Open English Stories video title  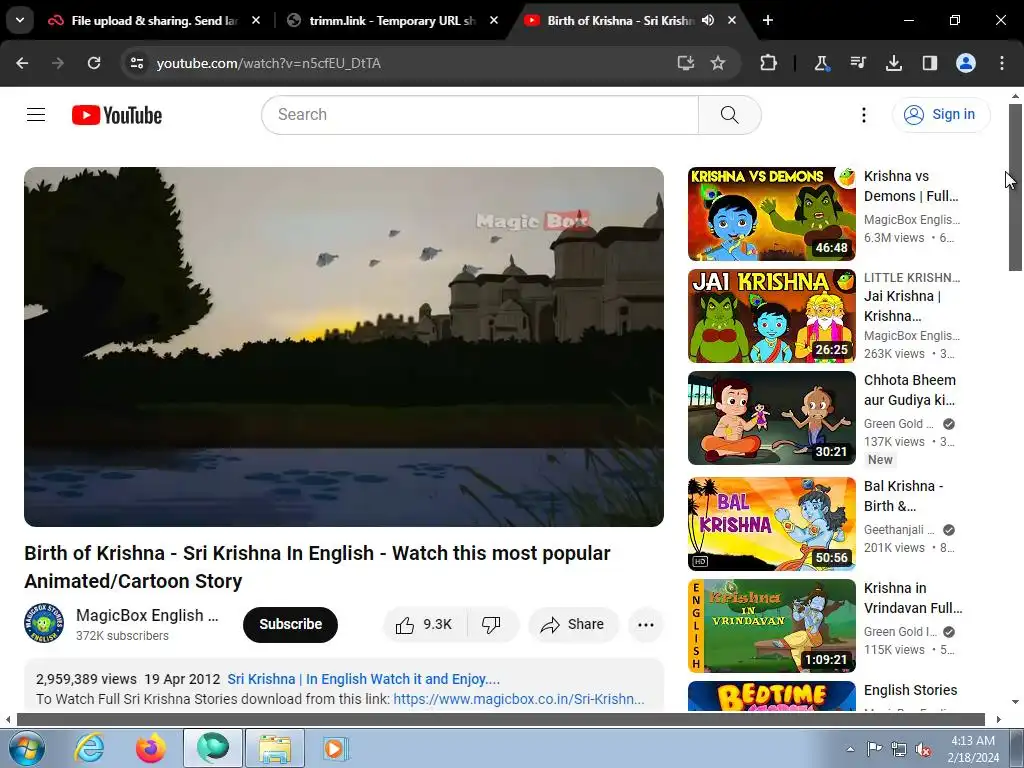click(910, 690)
